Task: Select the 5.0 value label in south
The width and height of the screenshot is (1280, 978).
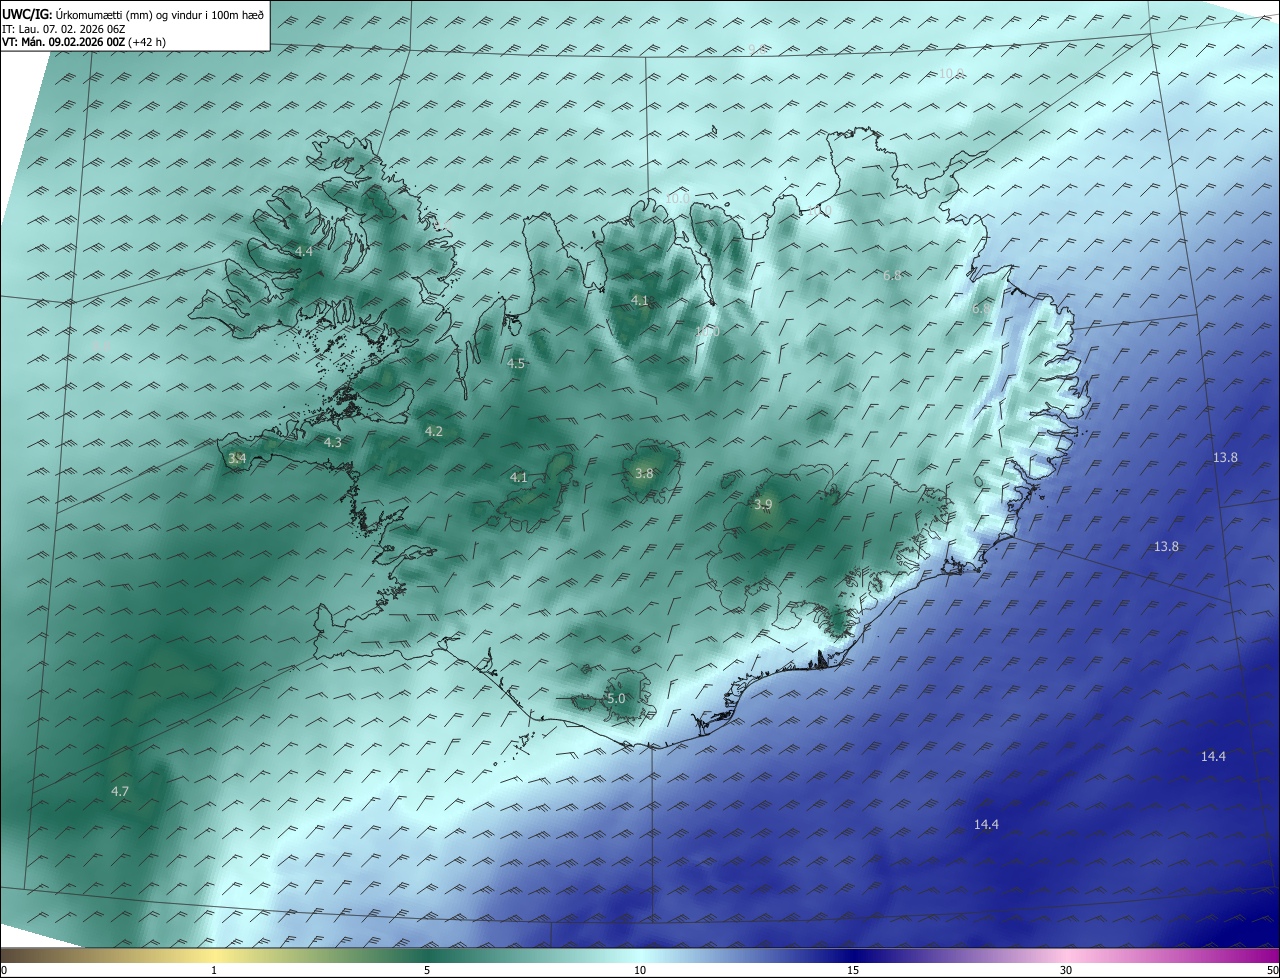Action: pyautogui.click(x=616, y=699)
